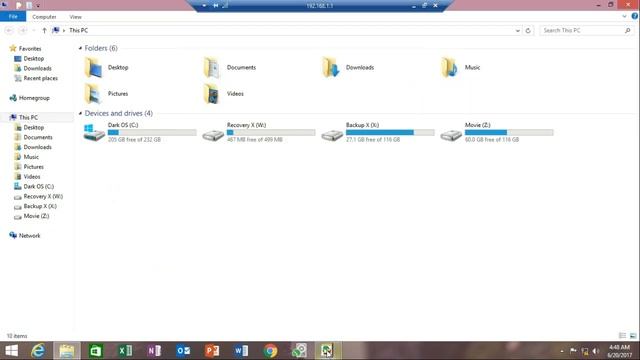Go up one folder level
640x360 pixels.
[x=44, y=31]
